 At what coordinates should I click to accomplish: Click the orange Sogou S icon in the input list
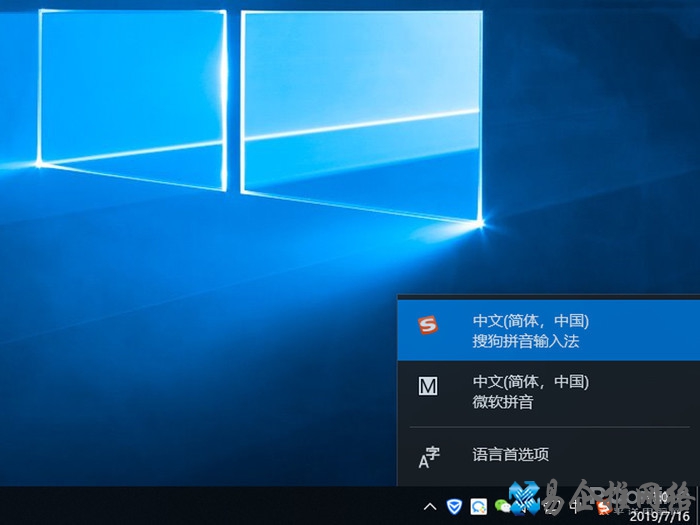pos(428,327)
